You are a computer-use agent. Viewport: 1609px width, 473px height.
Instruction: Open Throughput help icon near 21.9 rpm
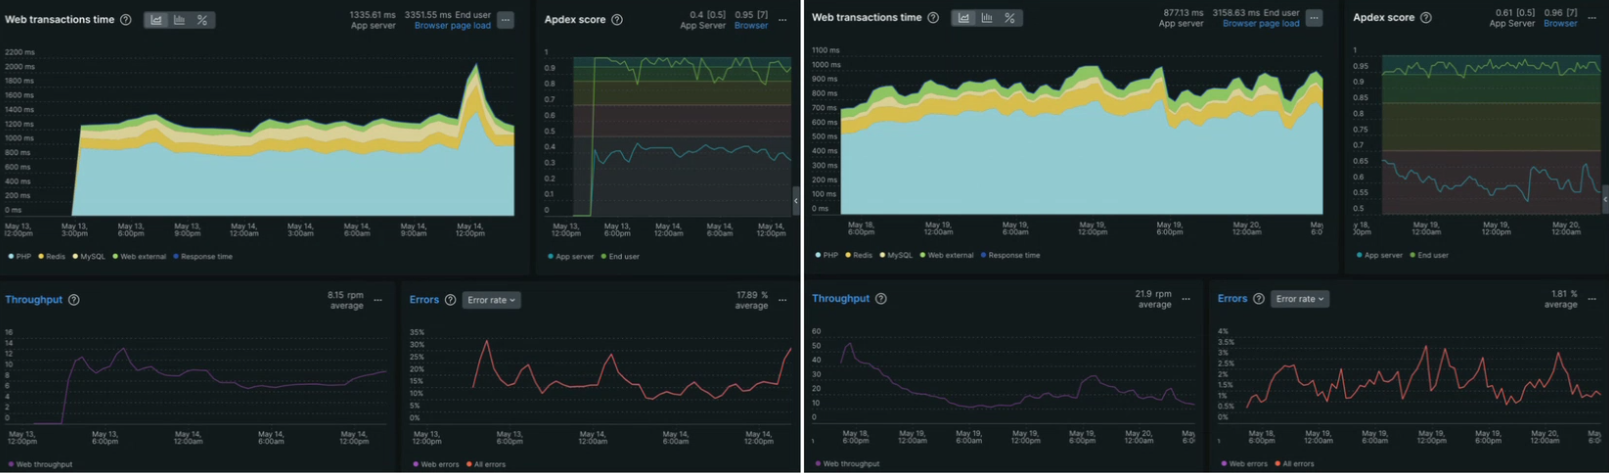pos(881,299)
